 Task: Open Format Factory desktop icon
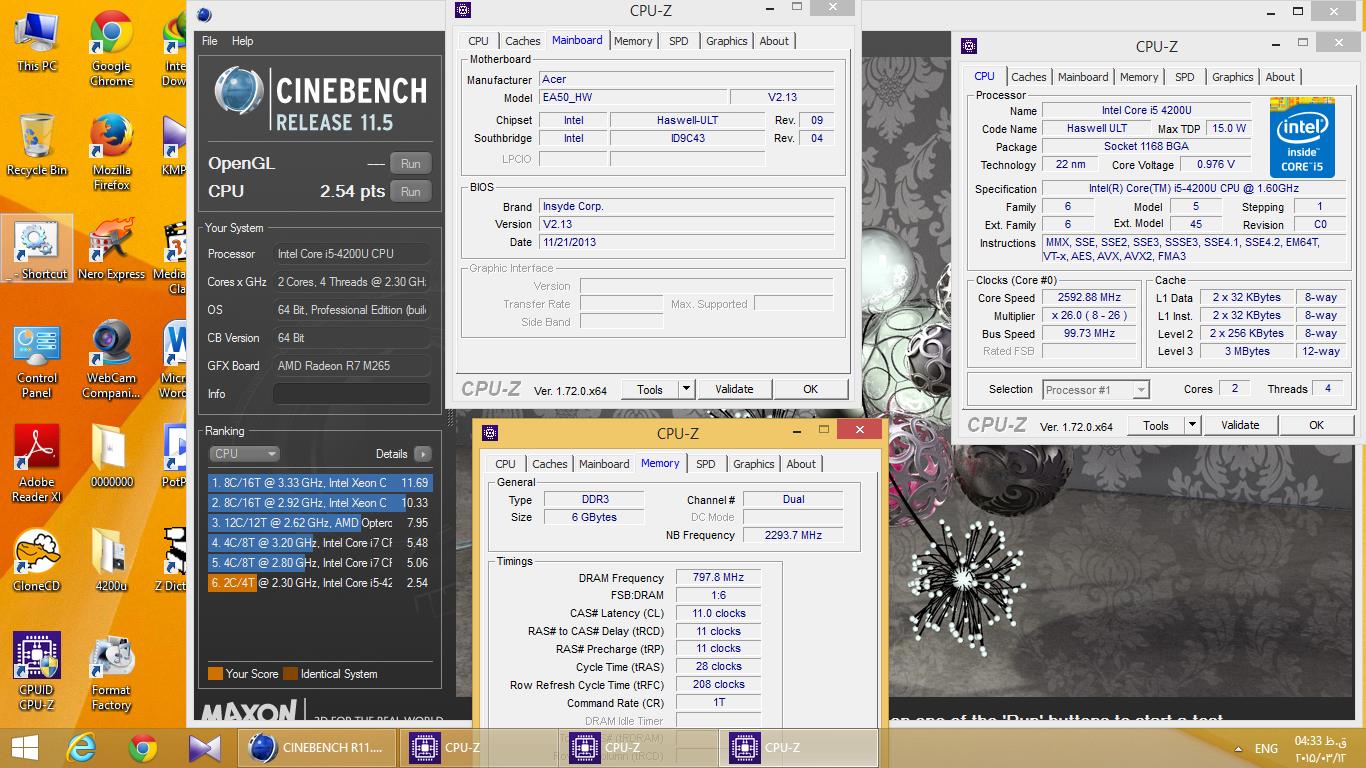(x=111, y=672)
